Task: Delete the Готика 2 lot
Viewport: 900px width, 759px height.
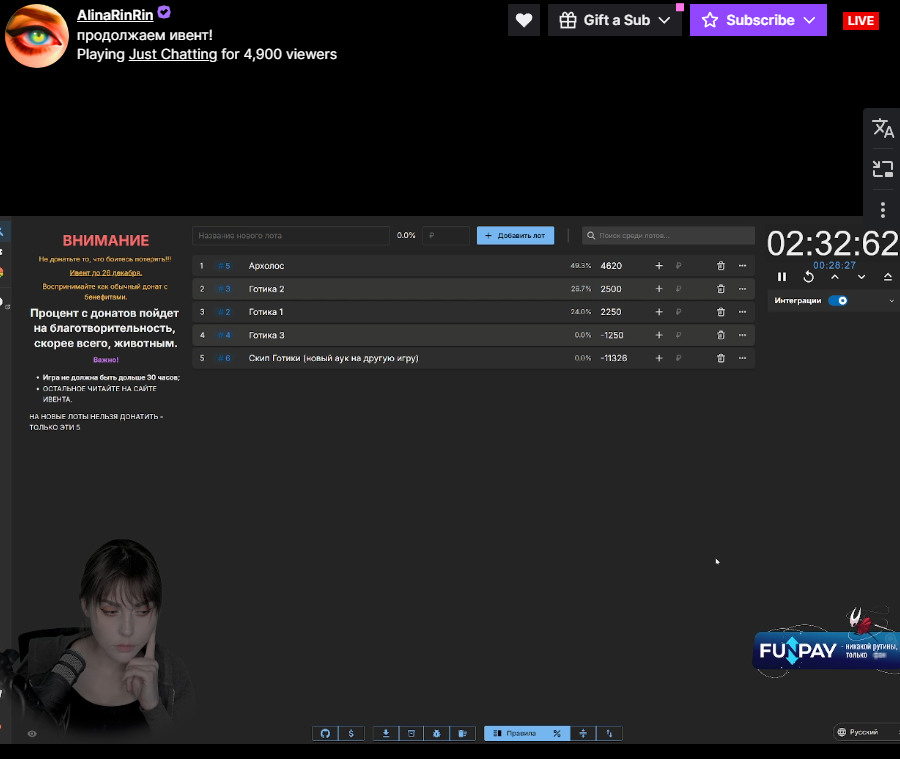Action: tap(721, 289)
